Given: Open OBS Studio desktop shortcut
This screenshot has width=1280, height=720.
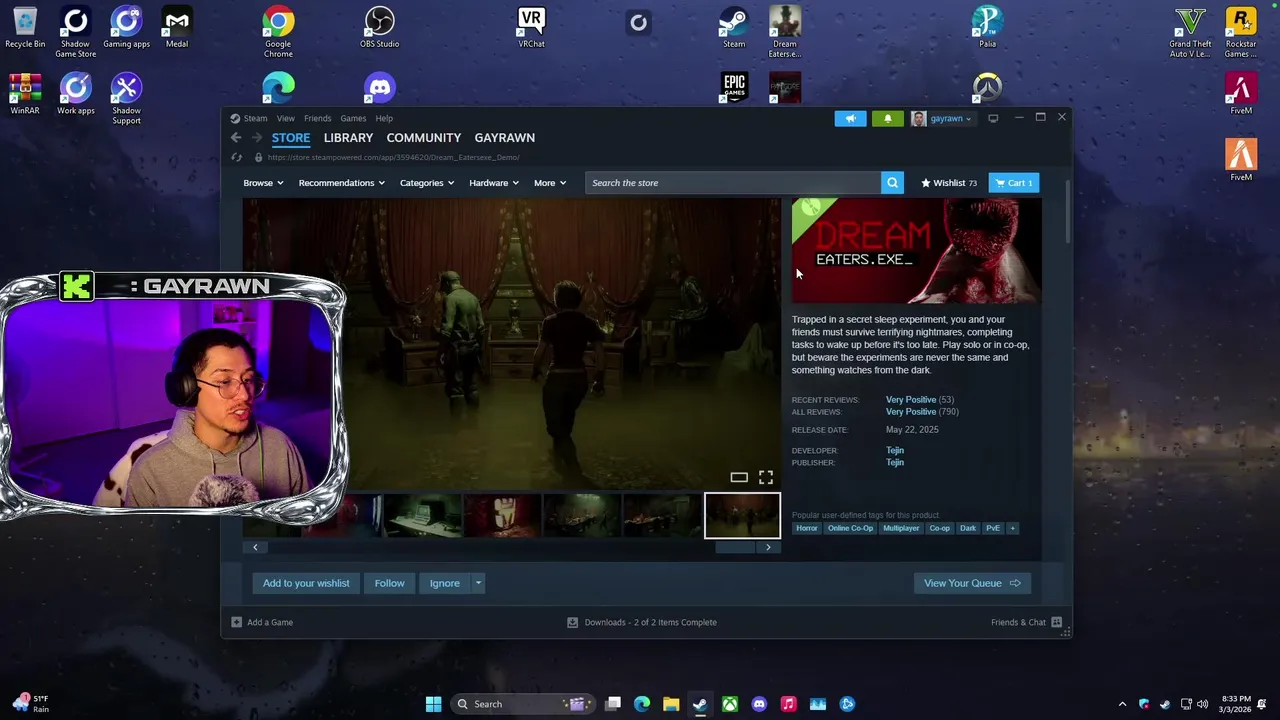Looking at the screenshot, I should coord(380,27).
